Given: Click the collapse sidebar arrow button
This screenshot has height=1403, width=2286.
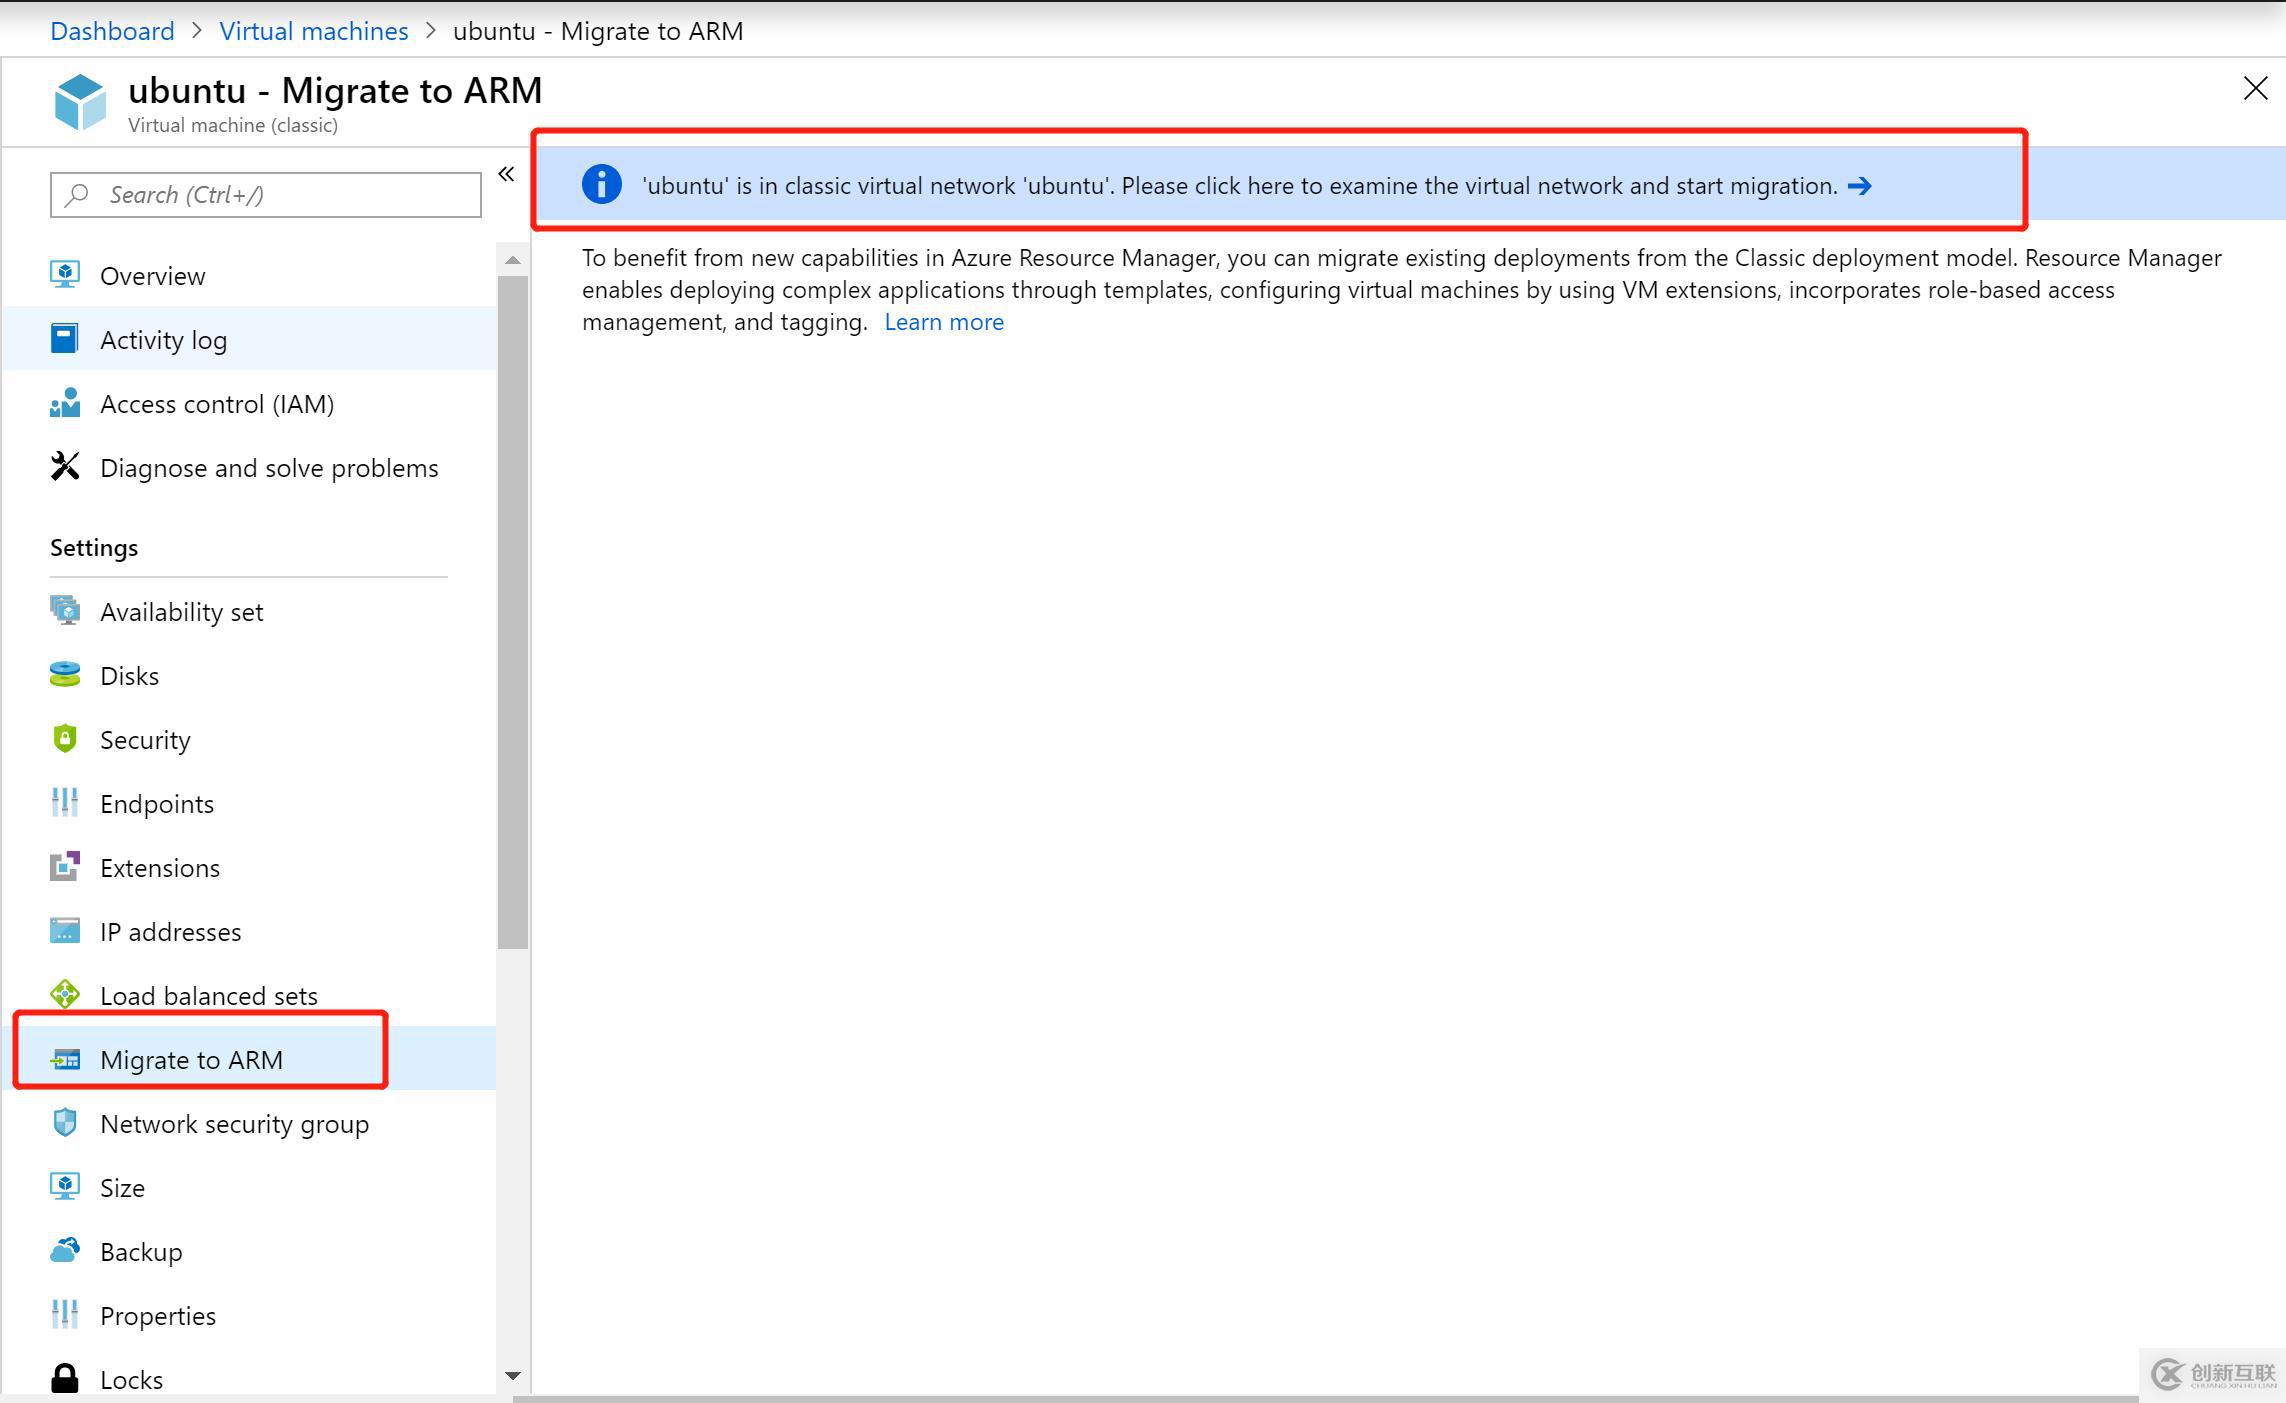Looking at the screenshot, I should (509, 175).
